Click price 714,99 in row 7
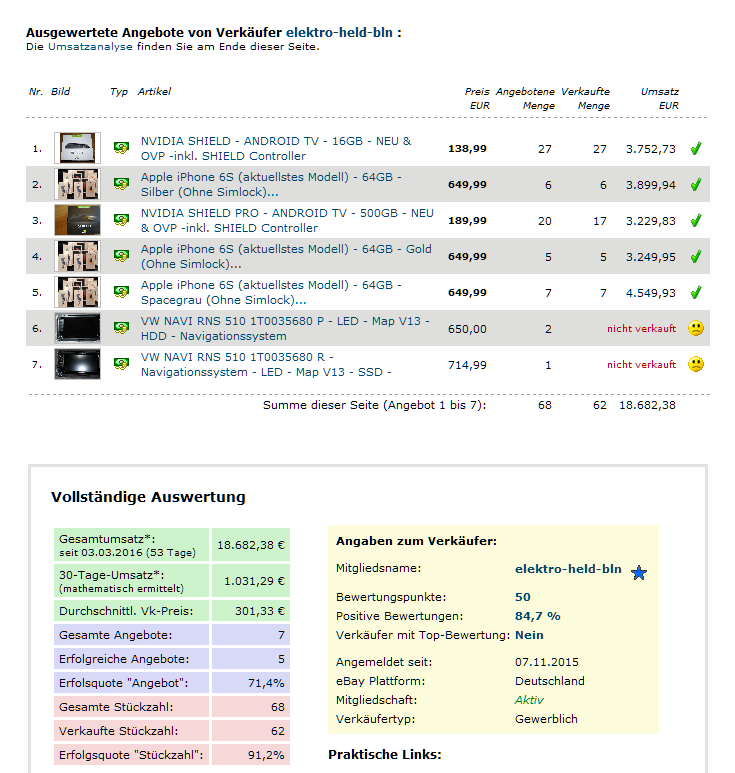The height and width of the screenshot is (773, 735). point(467,365)
